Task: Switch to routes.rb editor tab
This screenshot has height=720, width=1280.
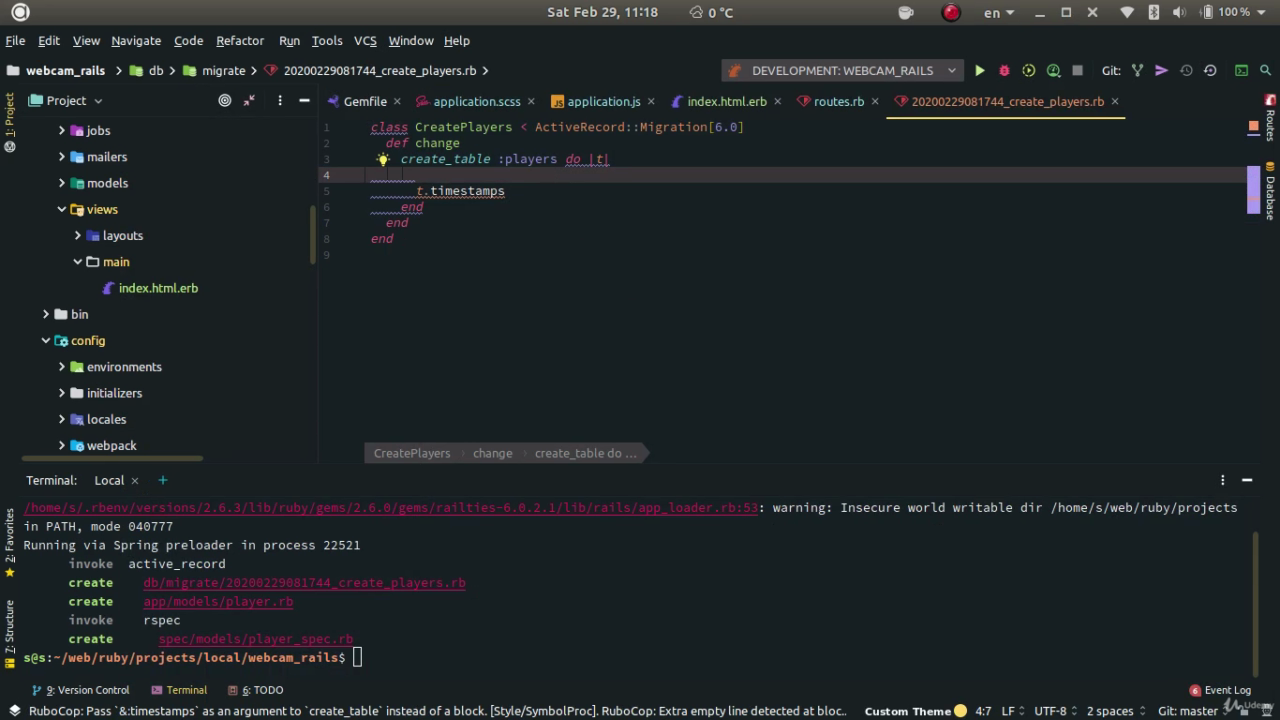Action: coord(838,101)
